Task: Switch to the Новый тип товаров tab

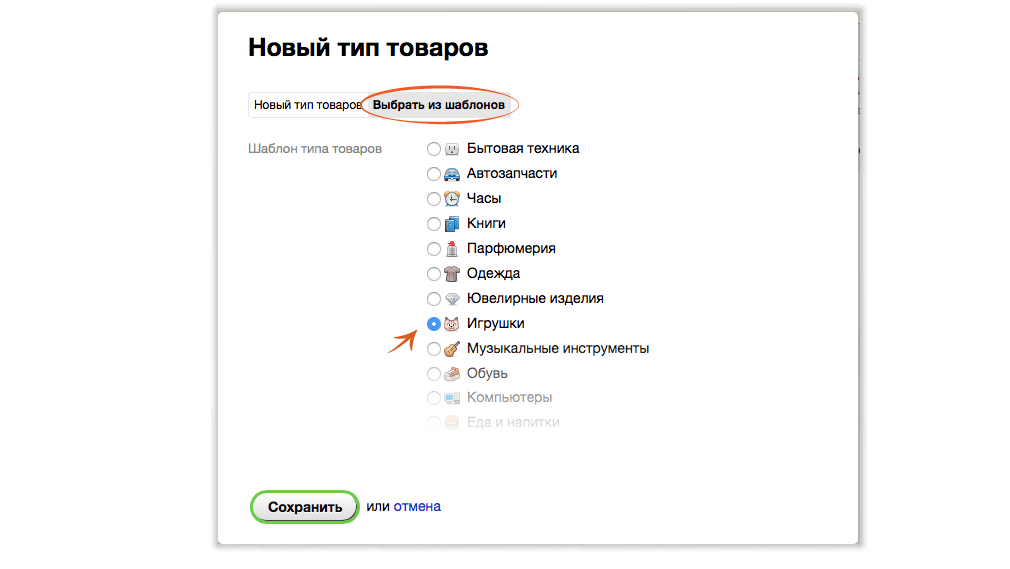Action: click(307, 105)
